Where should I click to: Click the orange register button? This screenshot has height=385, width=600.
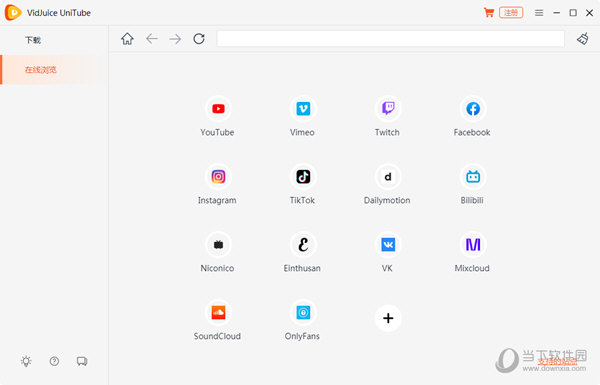[511, 13]
